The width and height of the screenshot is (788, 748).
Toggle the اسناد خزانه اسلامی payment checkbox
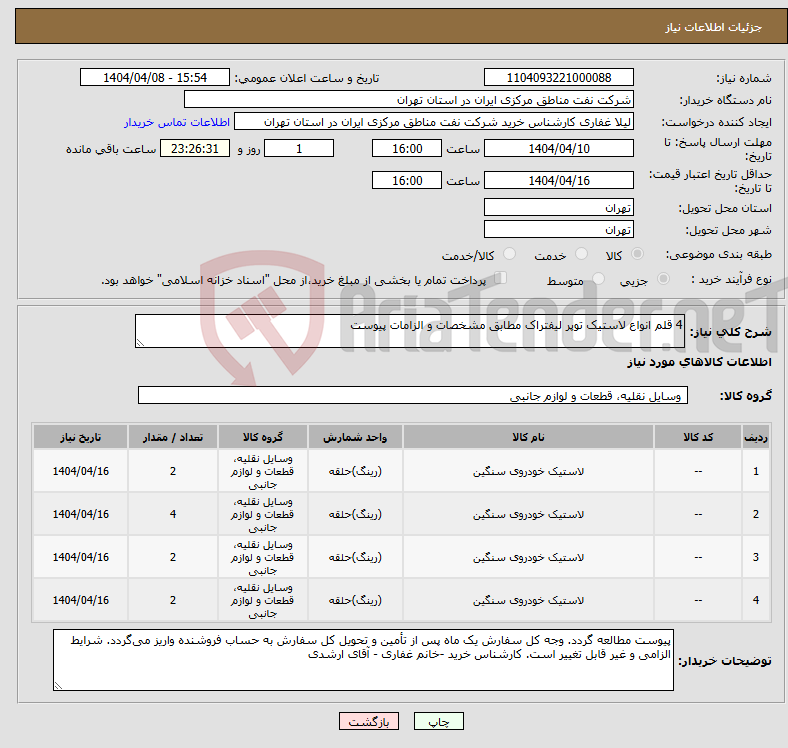point(501,278)
